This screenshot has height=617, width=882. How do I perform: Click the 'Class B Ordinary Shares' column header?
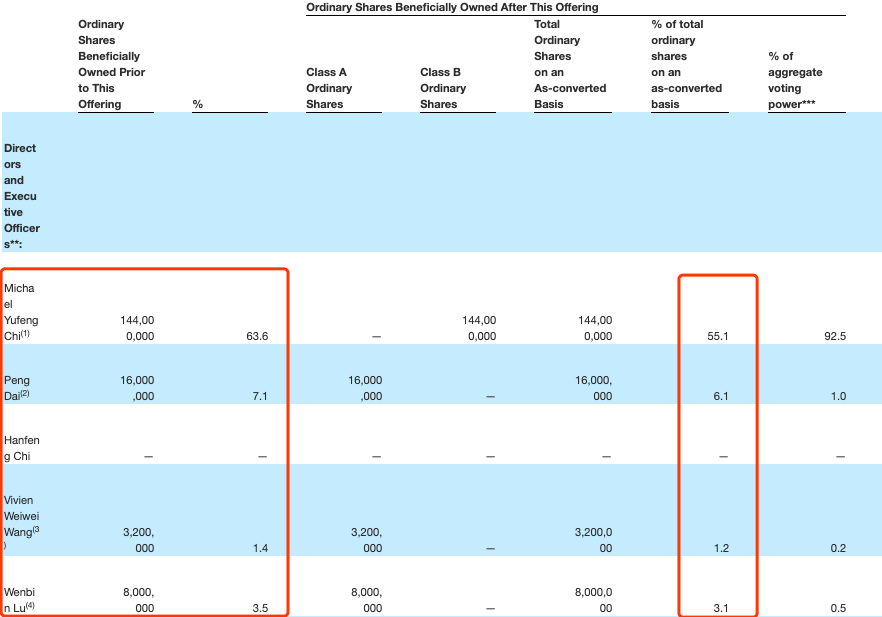443,88
